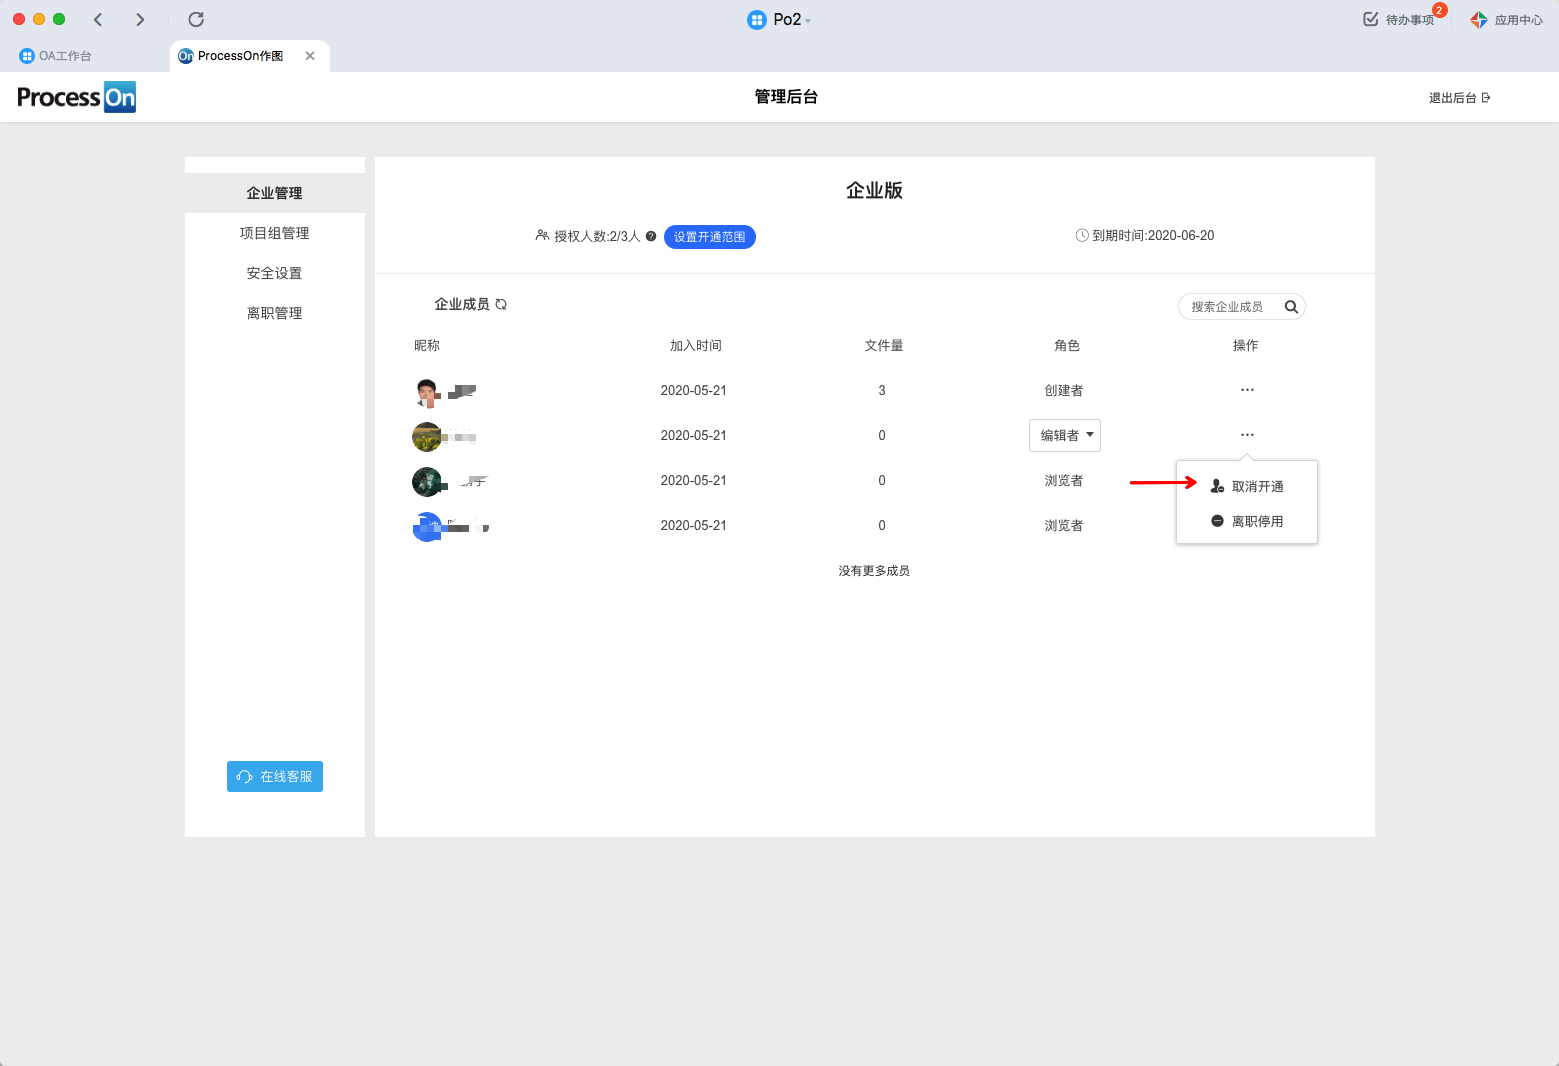Viewport: 1559px width, 1066px height.
Task: Choose 取消开通 in the popup menu
Action: tap(1247, 486)
